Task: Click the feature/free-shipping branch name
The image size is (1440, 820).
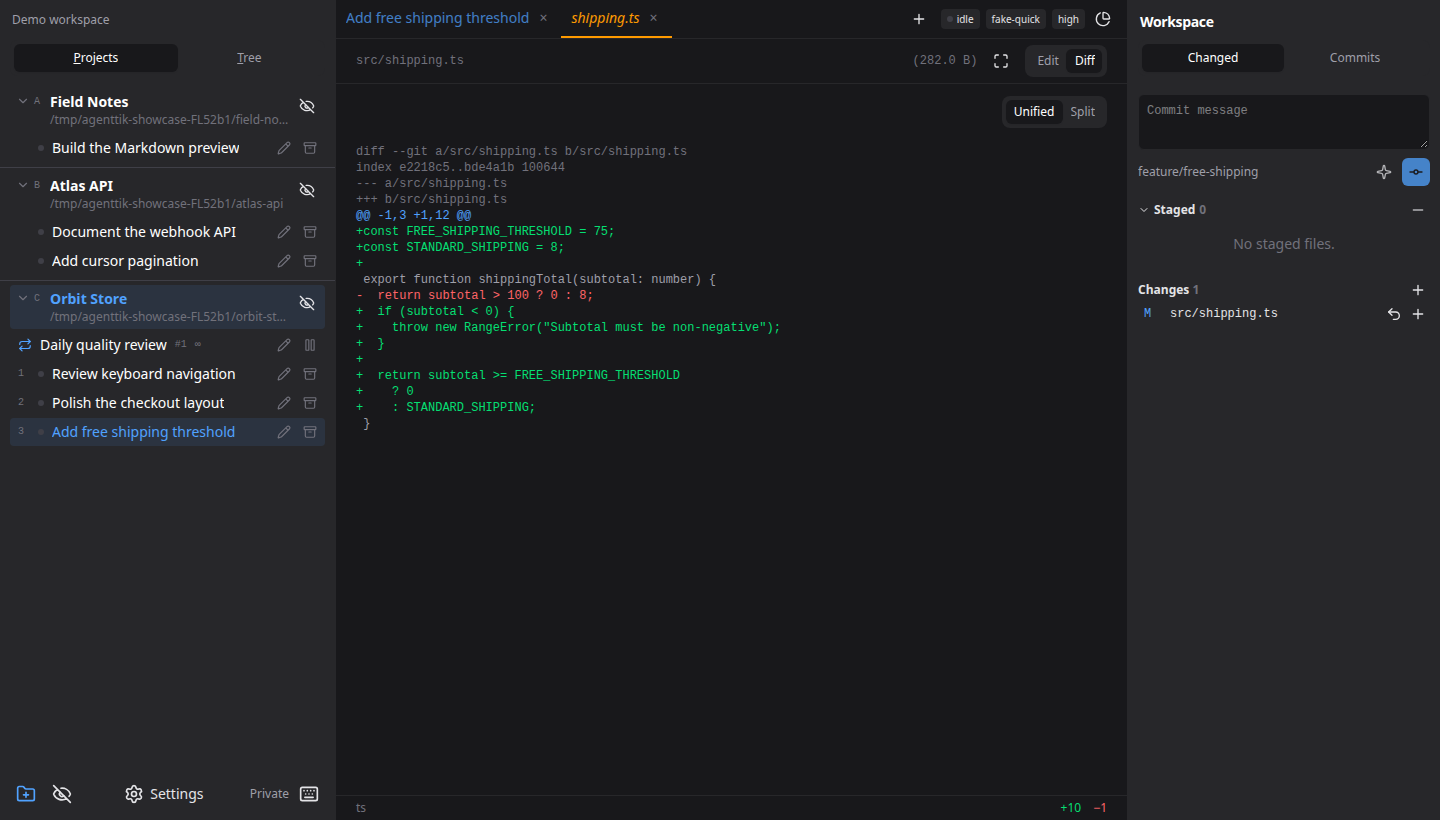Action: (x=1198, y=172)
